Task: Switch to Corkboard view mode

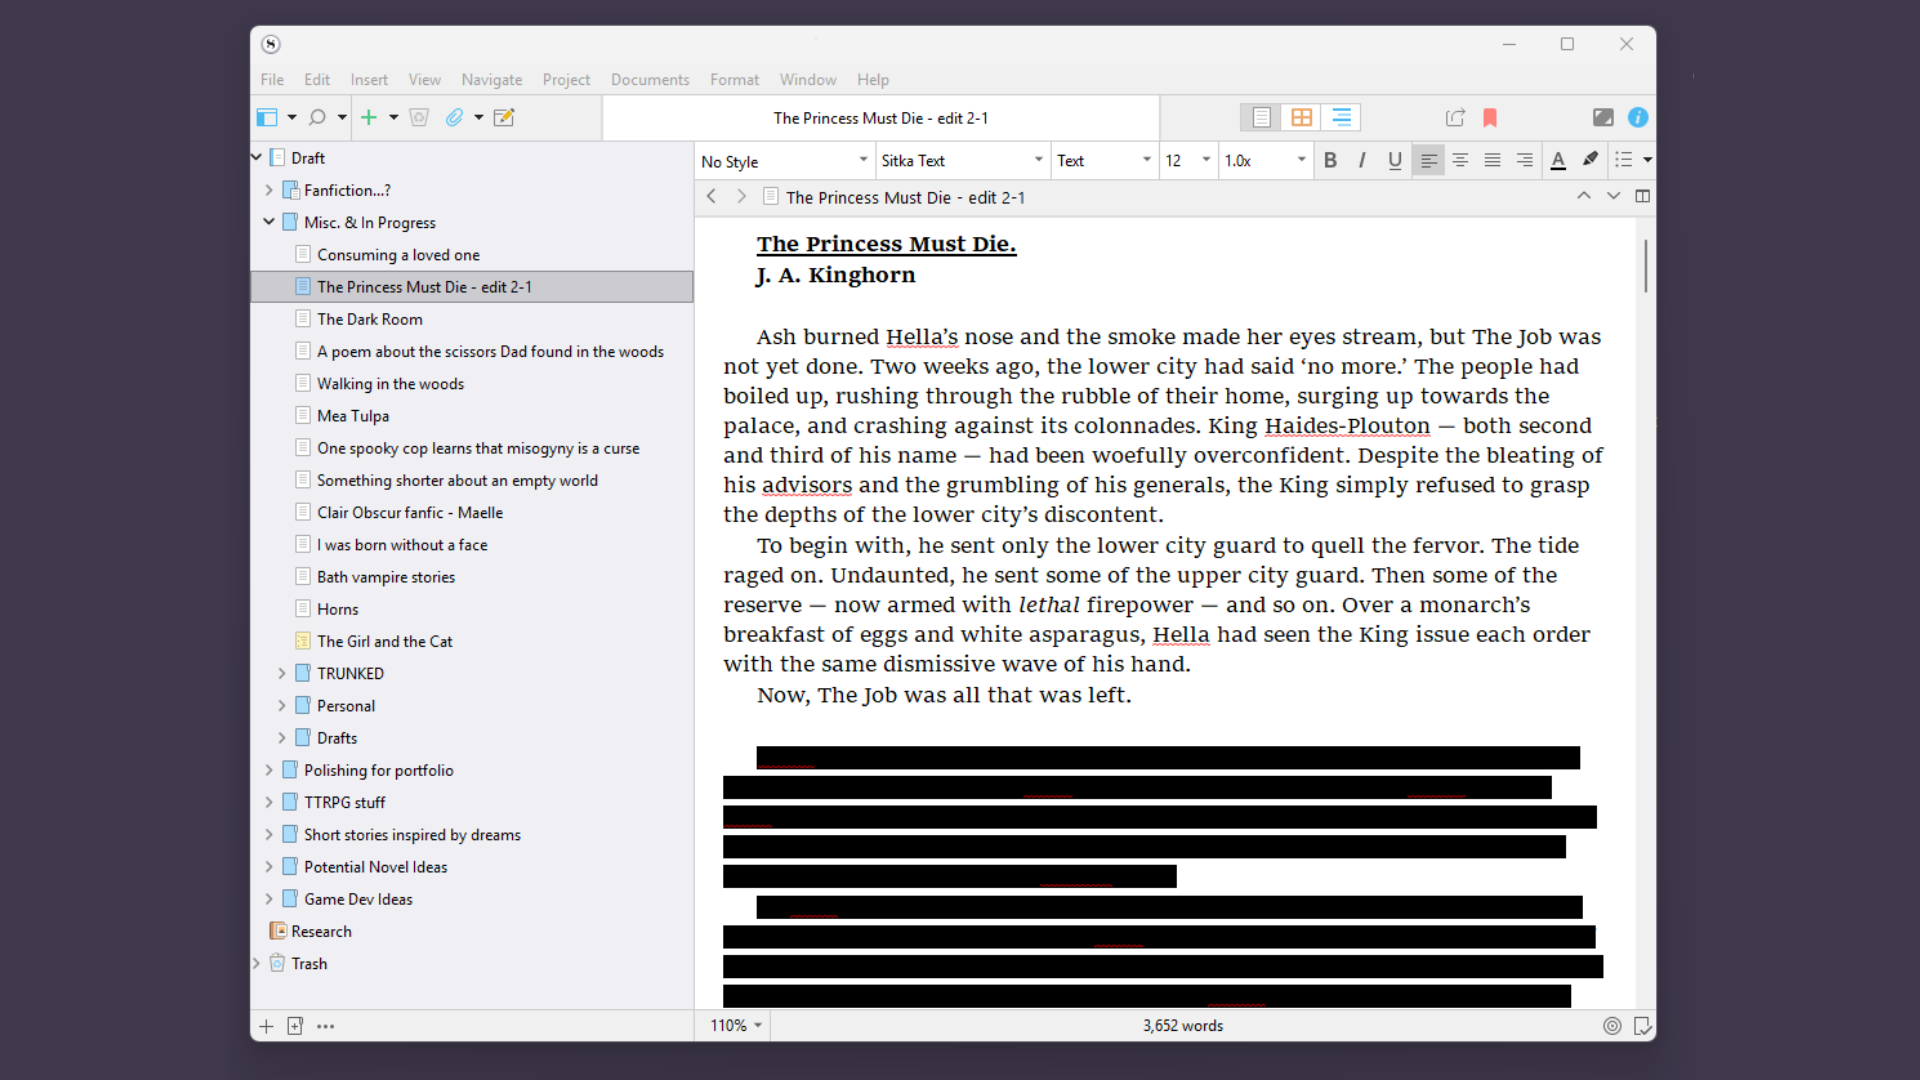Action: [1300, 117]
